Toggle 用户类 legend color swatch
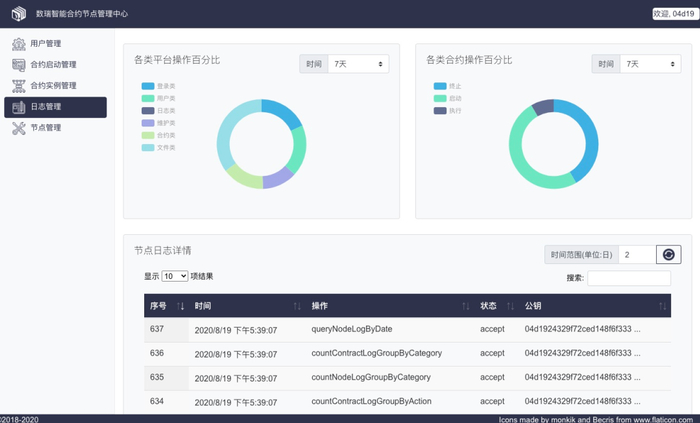 point(148,98)
